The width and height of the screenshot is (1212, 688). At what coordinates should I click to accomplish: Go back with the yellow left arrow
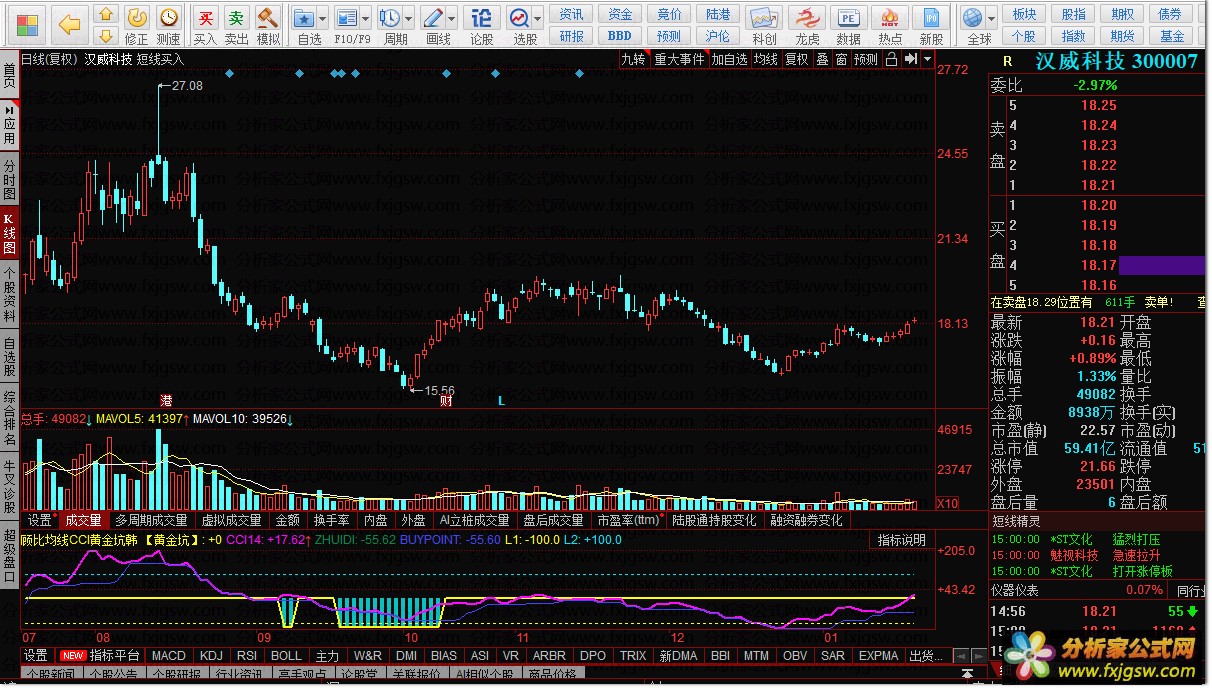[69, 23]
